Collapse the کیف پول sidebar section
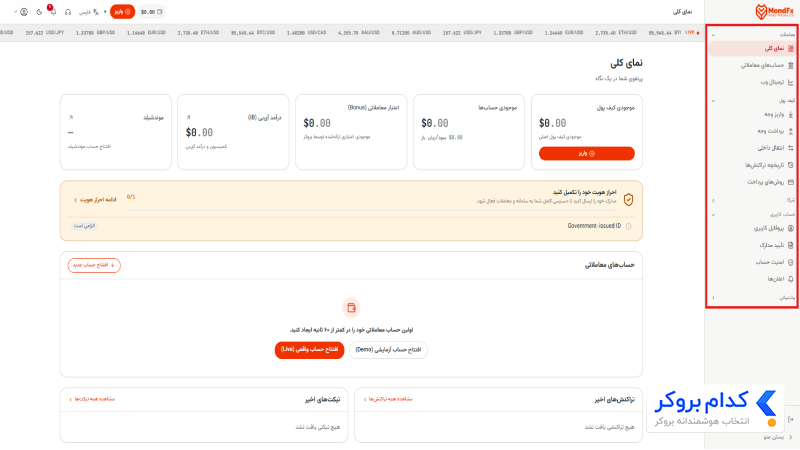This screenshot has height=450, width=800. point(713,101)
